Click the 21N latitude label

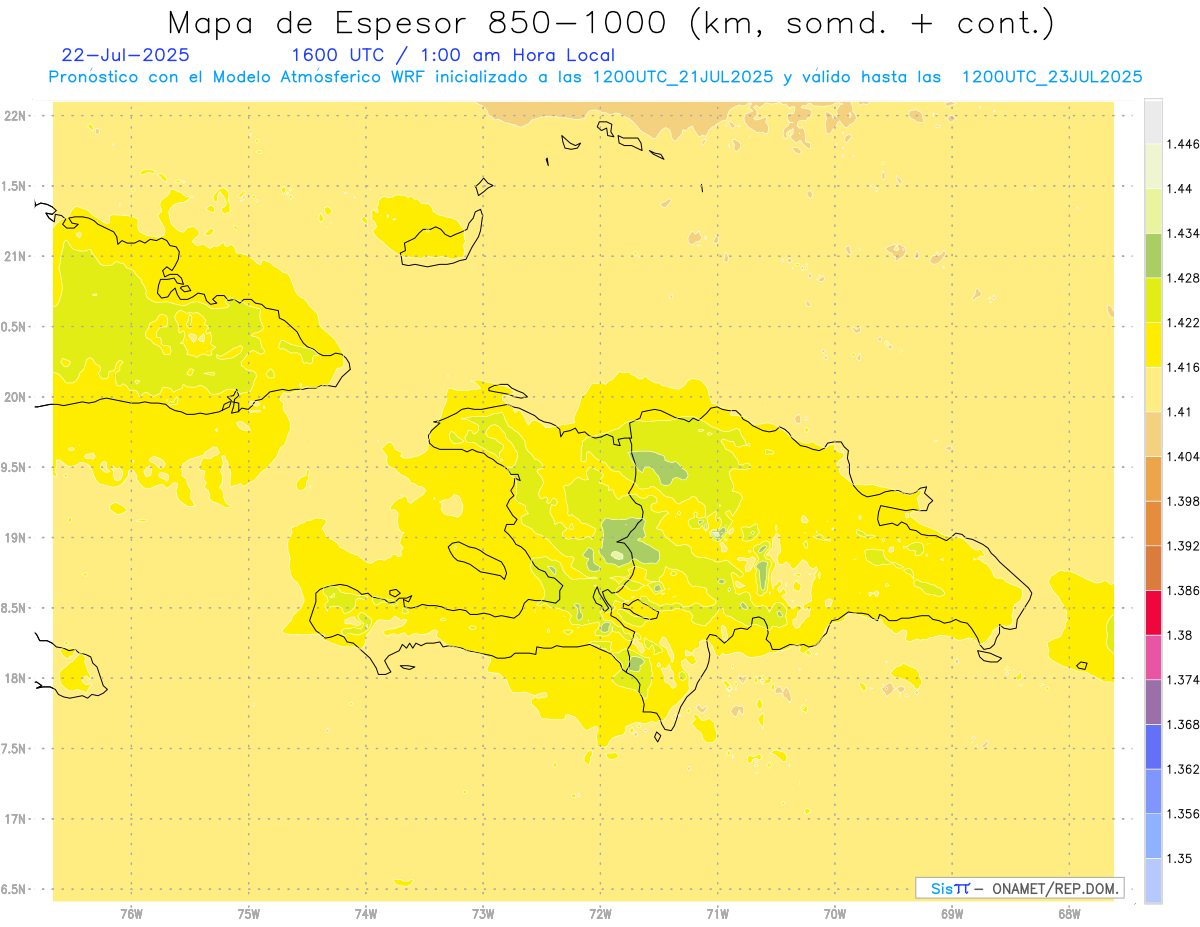[x=17, y=256]
